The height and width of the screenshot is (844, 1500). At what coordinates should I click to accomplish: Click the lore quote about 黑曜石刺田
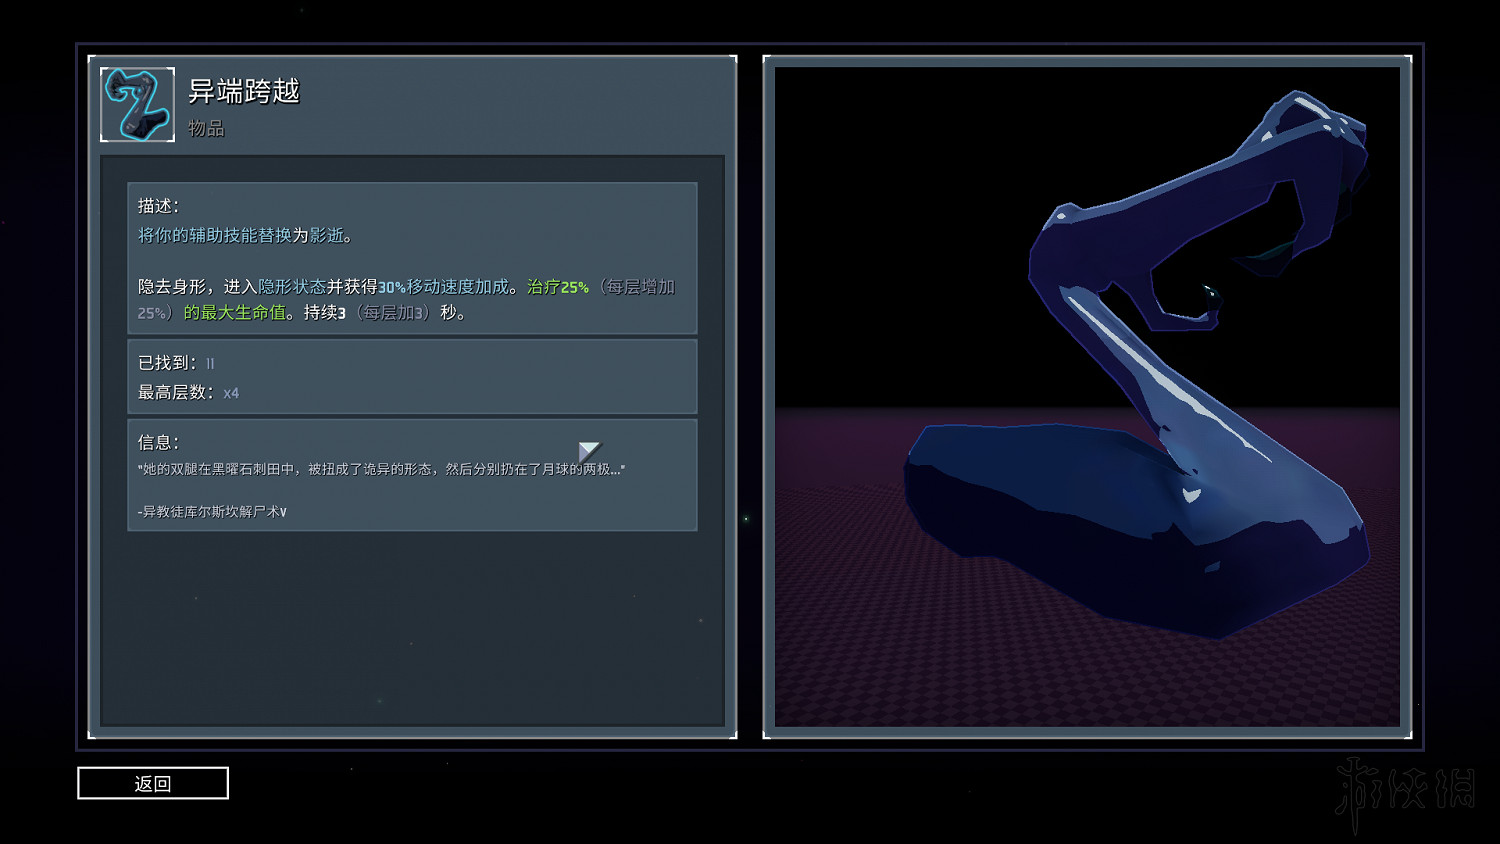(x=380, y=469)
